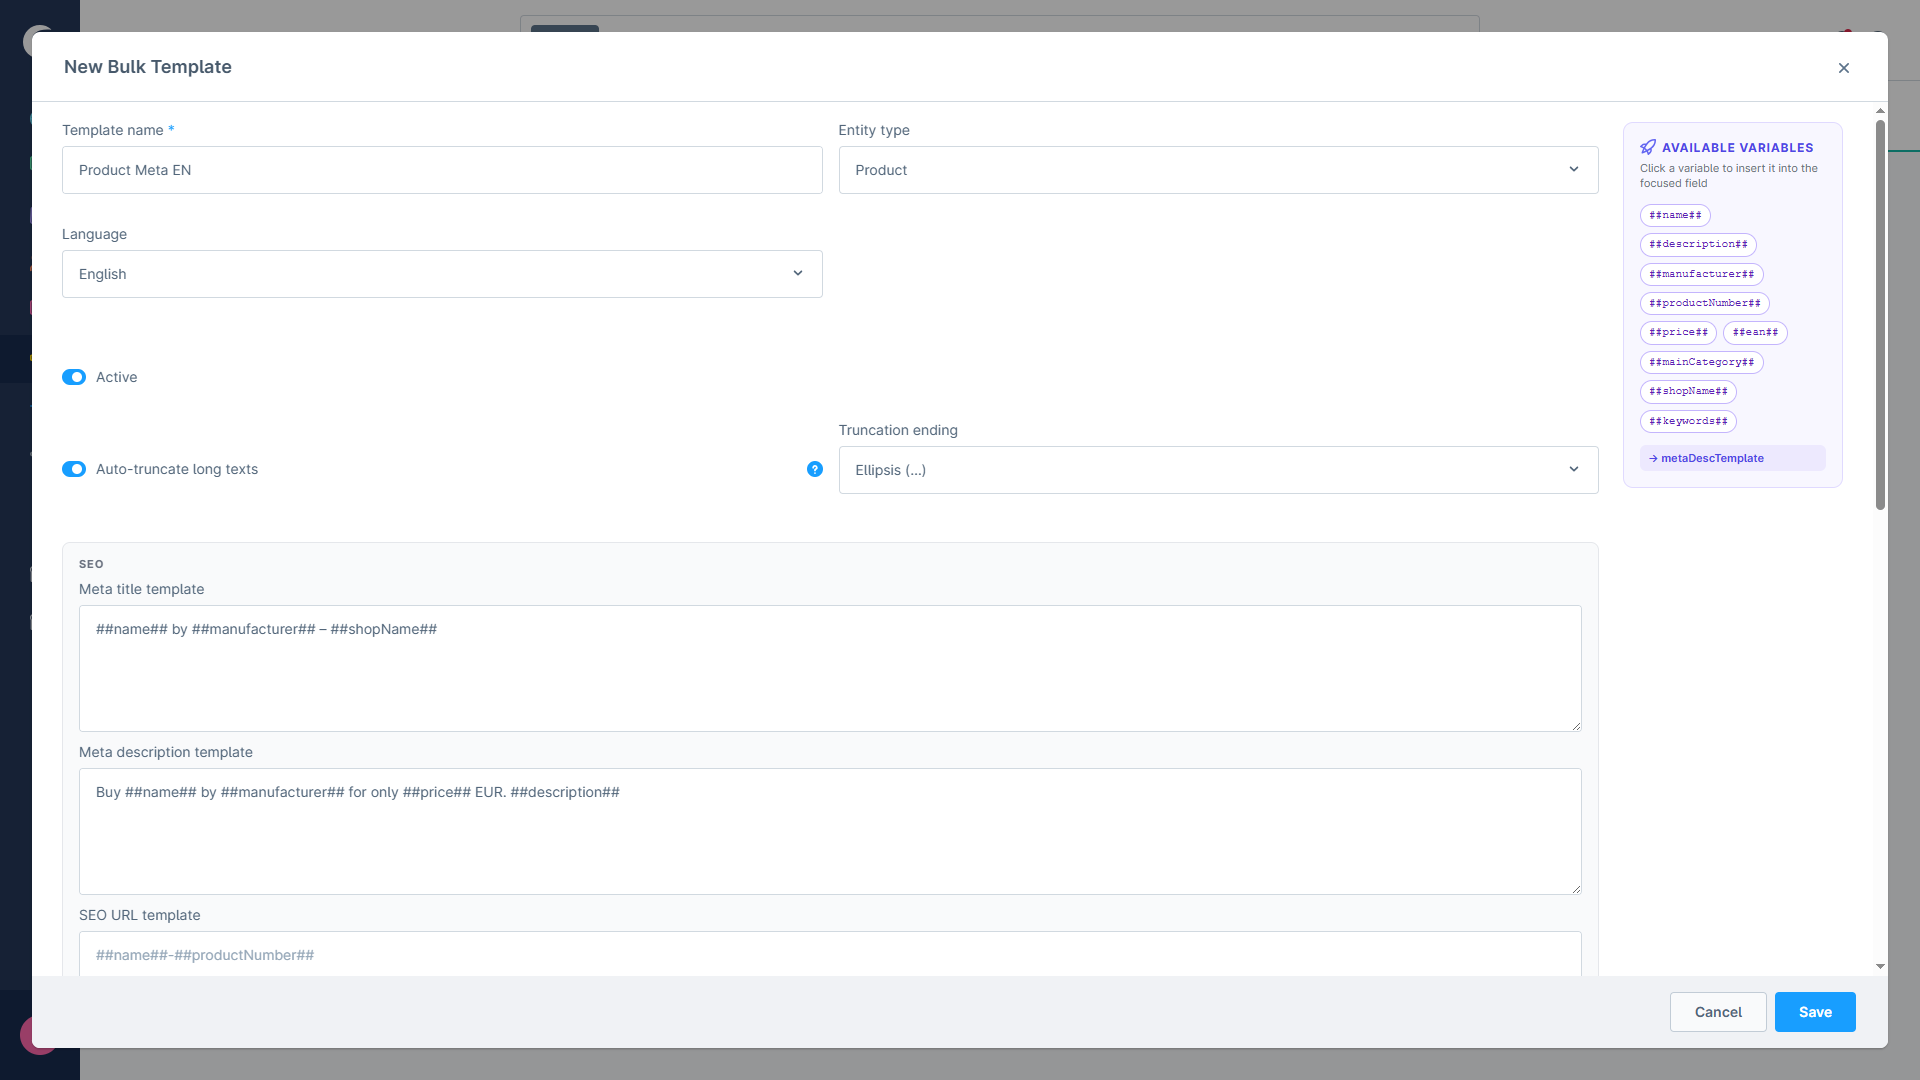Viewport: 1920px width, 1080px height.
Task: Insert the ##keywords## variable chip
Action: point(1688,421)
